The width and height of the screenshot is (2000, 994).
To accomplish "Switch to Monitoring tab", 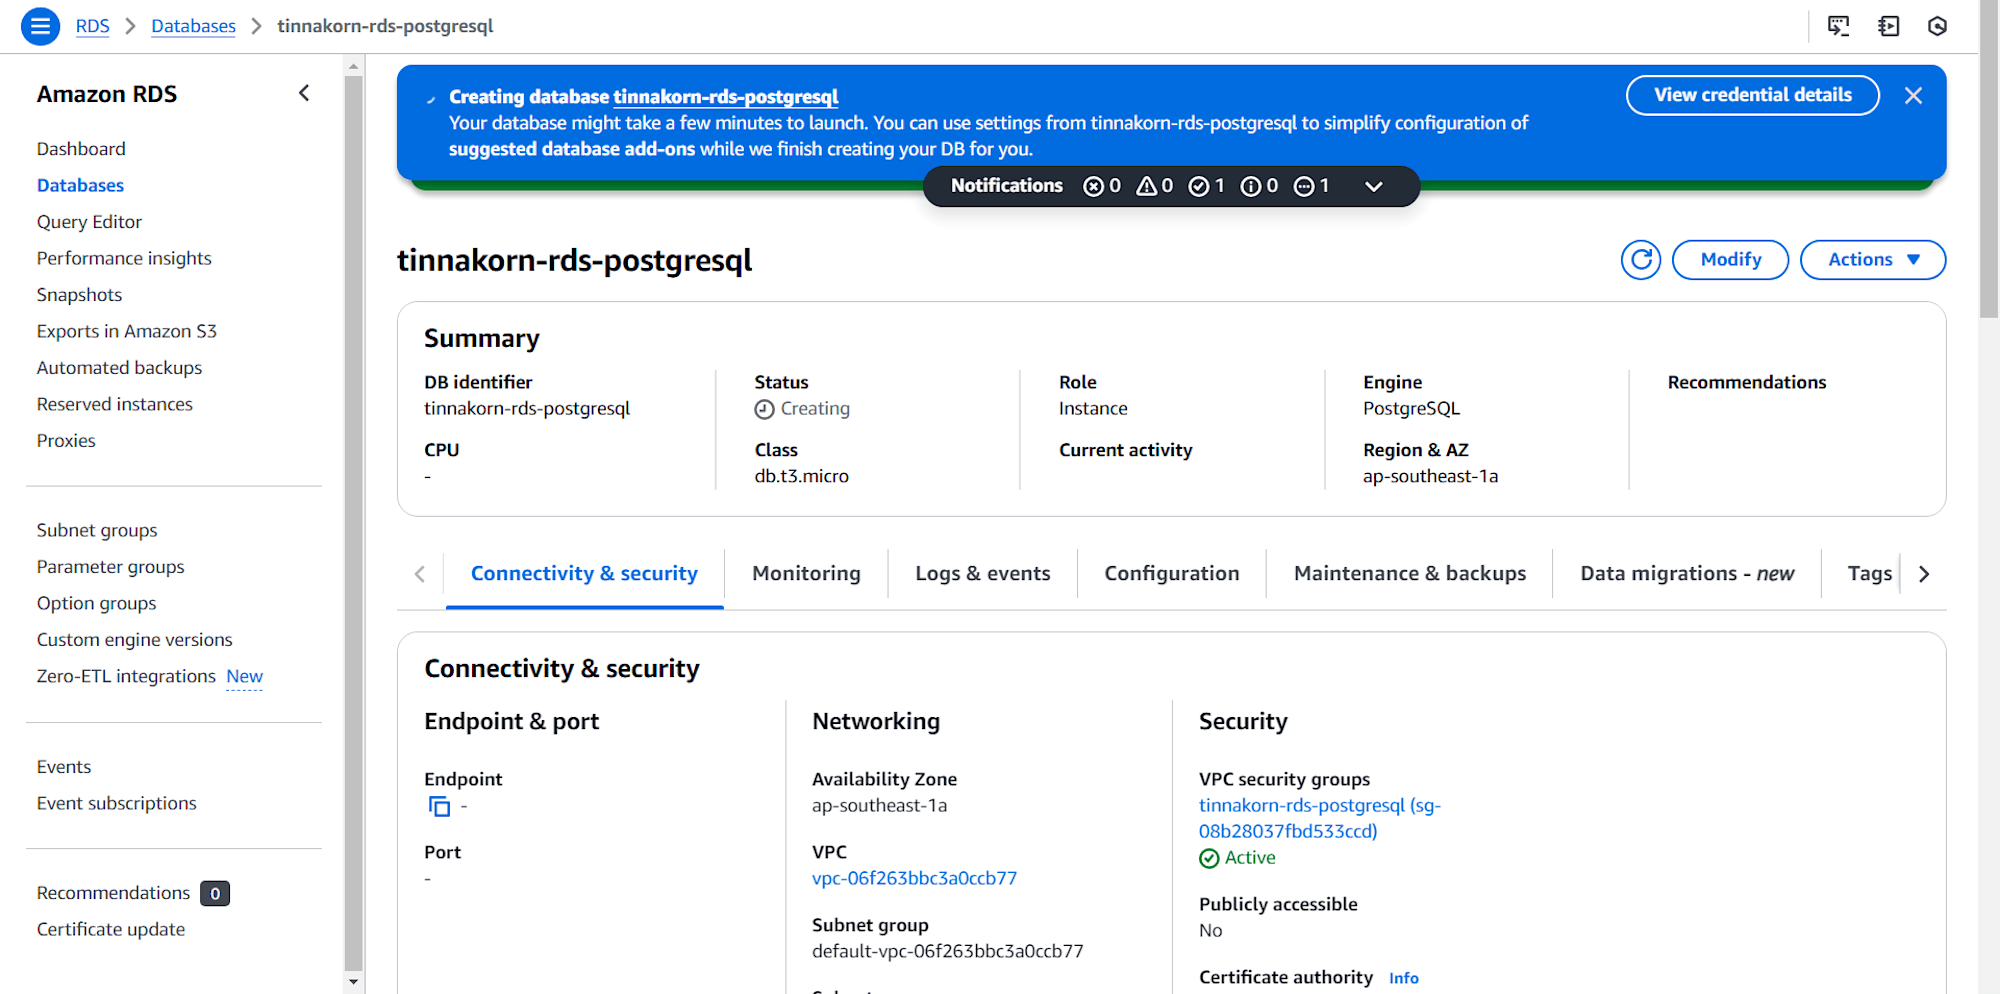I will click(x=806, y=574).
